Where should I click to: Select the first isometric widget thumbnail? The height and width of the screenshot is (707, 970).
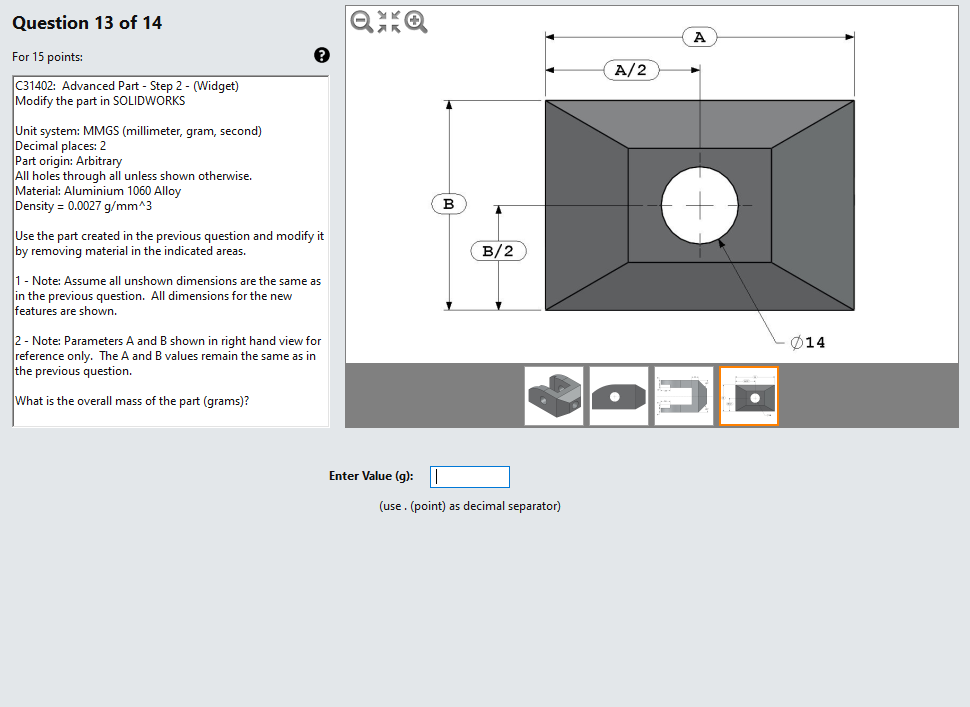[554, 395]
